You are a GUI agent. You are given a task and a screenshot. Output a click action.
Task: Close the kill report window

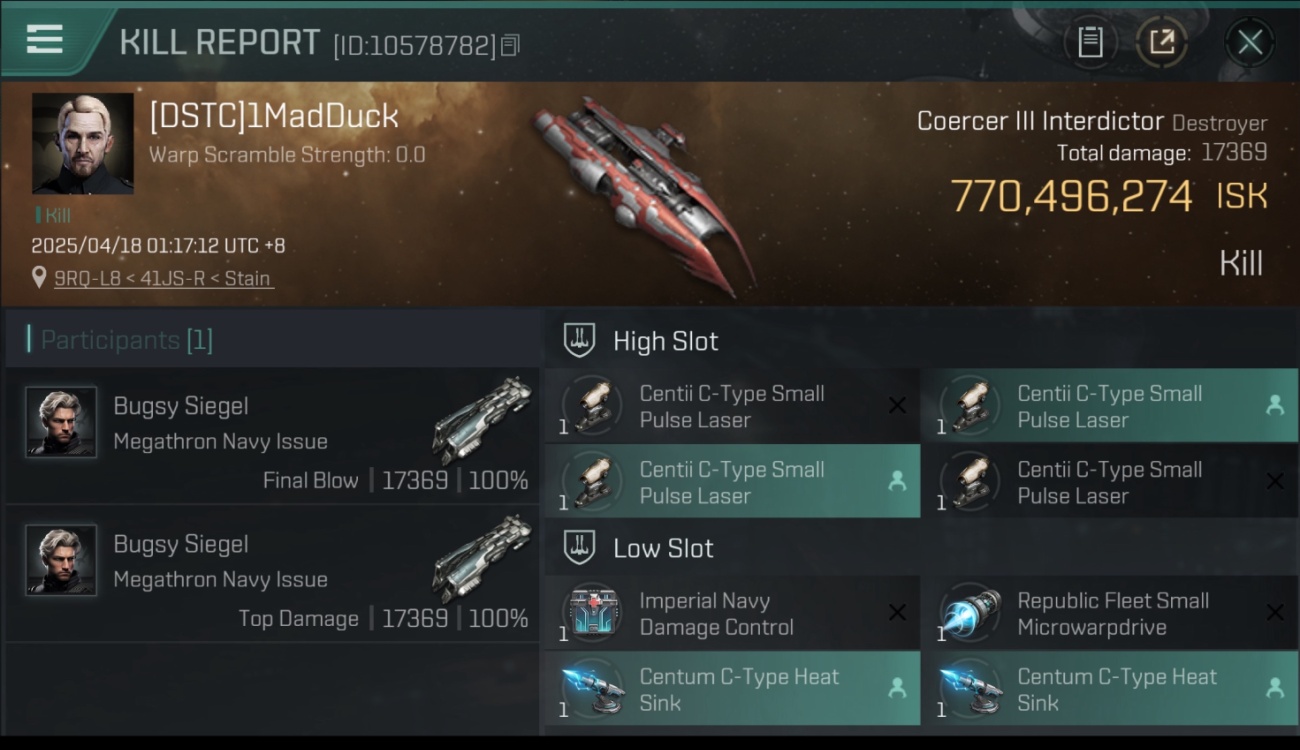pos(1249,42)
